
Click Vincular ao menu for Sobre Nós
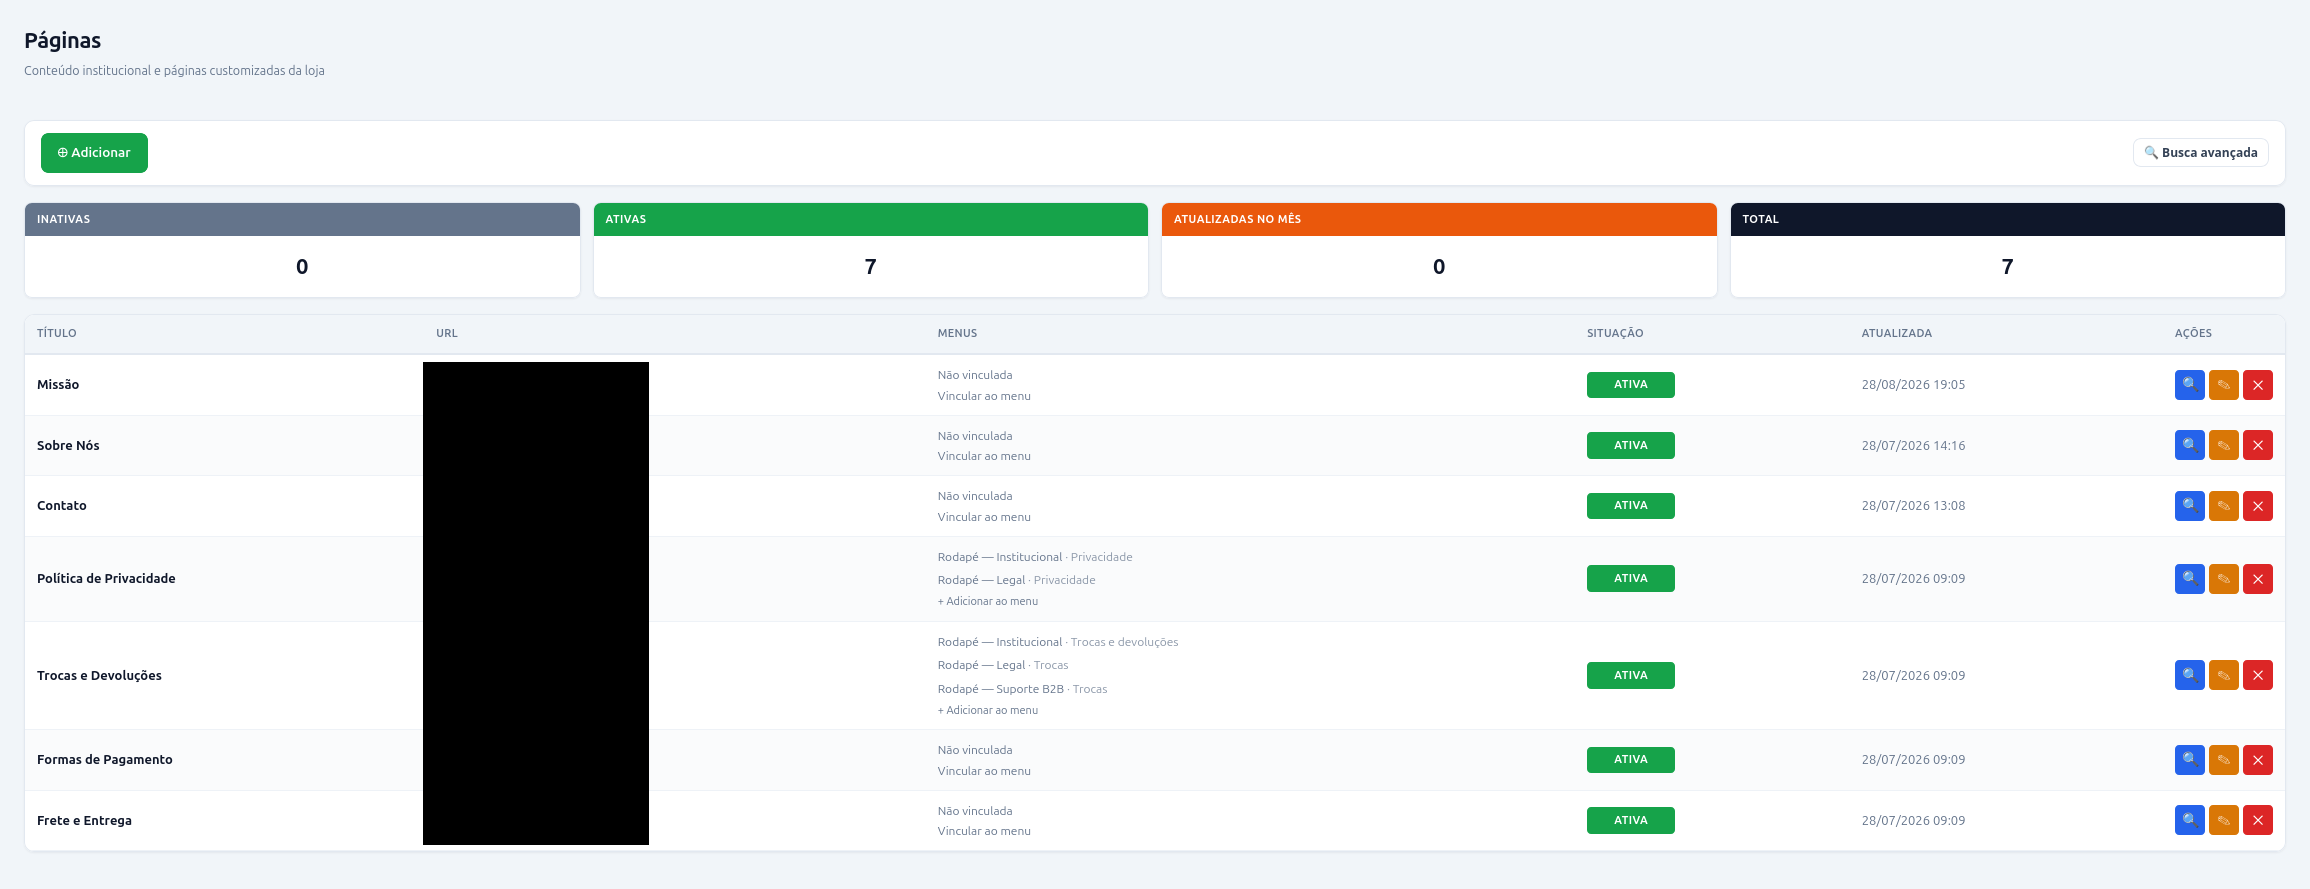tap(984, 456)
